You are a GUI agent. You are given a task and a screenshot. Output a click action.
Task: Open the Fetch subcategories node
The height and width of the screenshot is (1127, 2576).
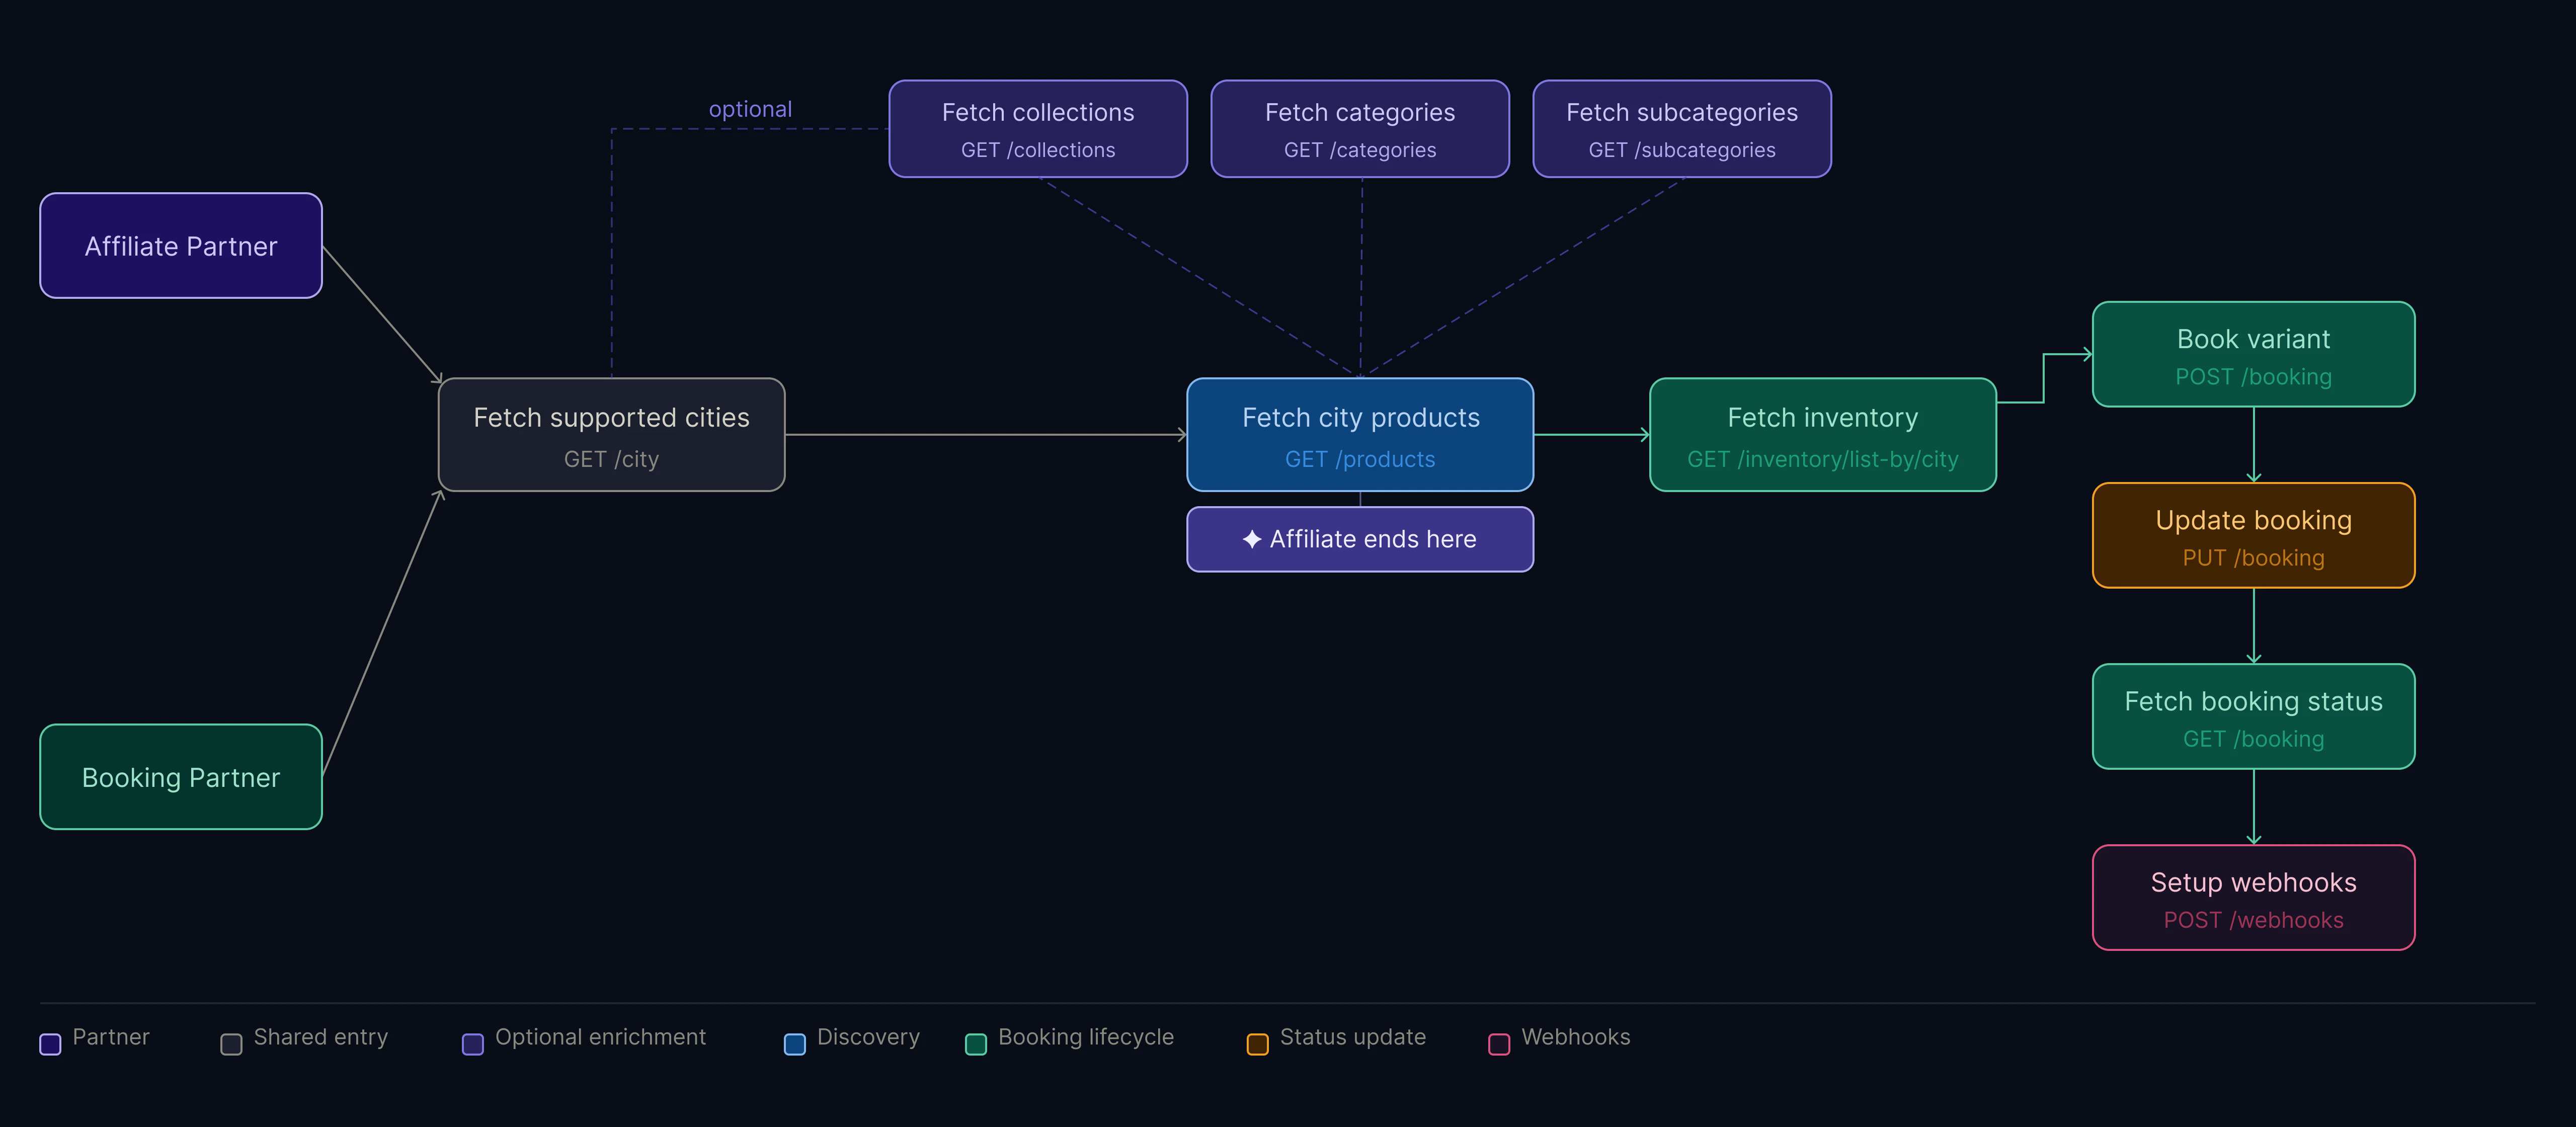pyautogui.click(x=1682, y=129)
